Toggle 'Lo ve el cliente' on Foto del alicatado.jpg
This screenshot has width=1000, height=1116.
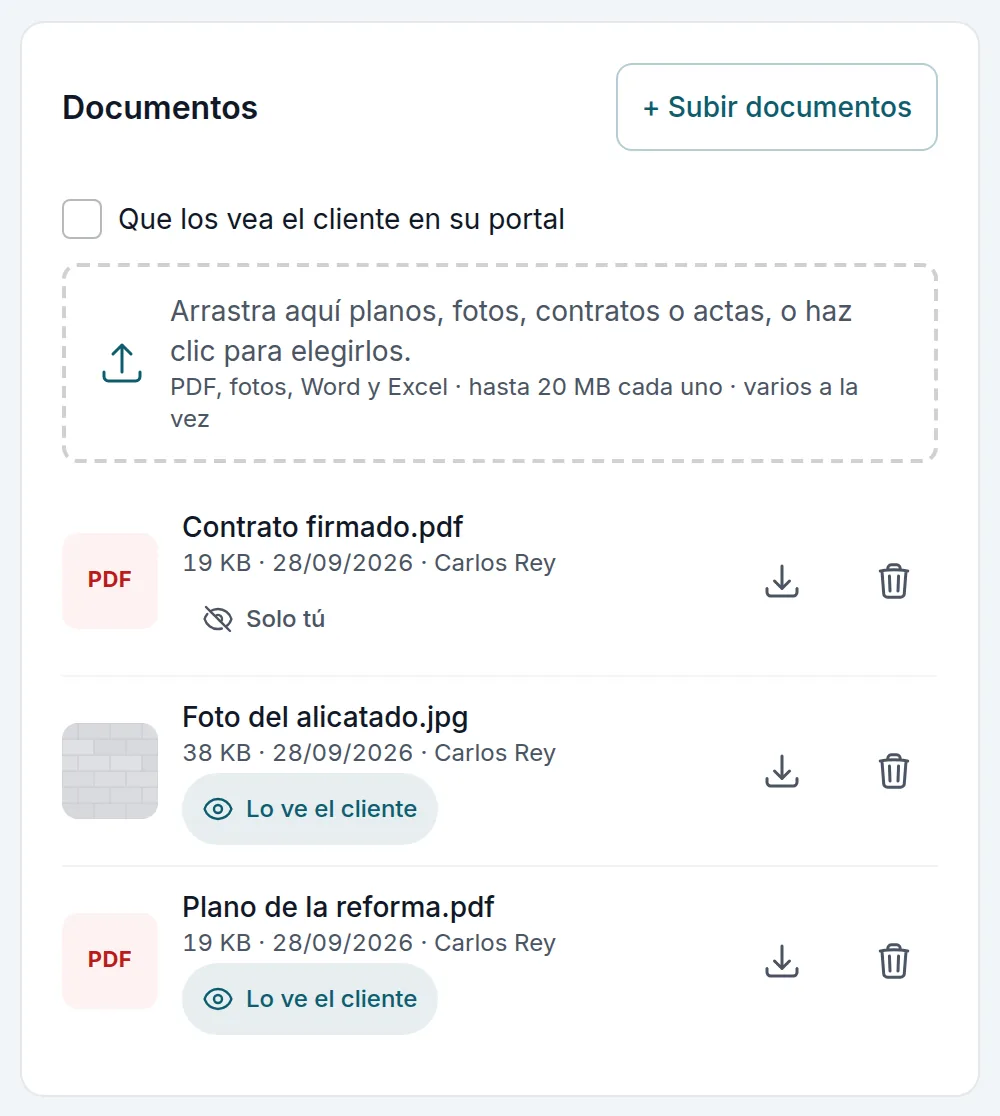point(310,809)
